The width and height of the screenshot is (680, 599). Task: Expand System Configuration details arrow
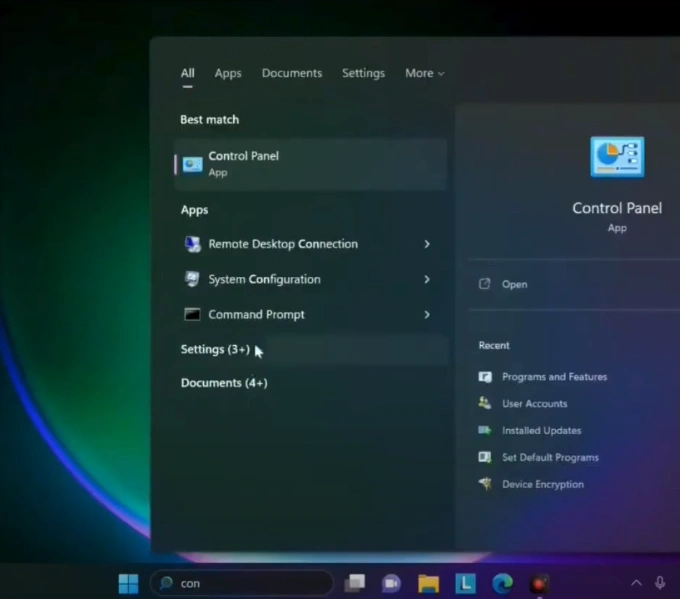(427, 279)
